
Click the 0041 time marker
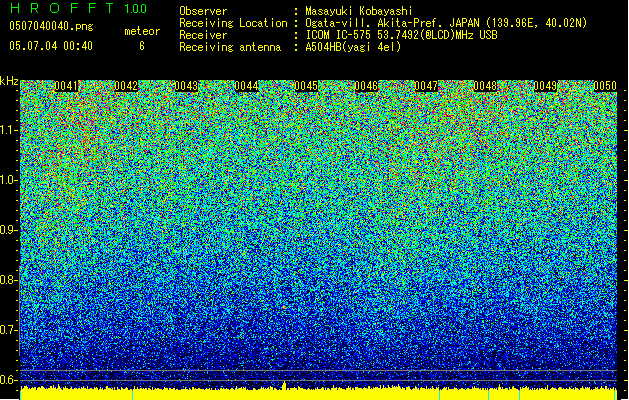pos(66,86)
